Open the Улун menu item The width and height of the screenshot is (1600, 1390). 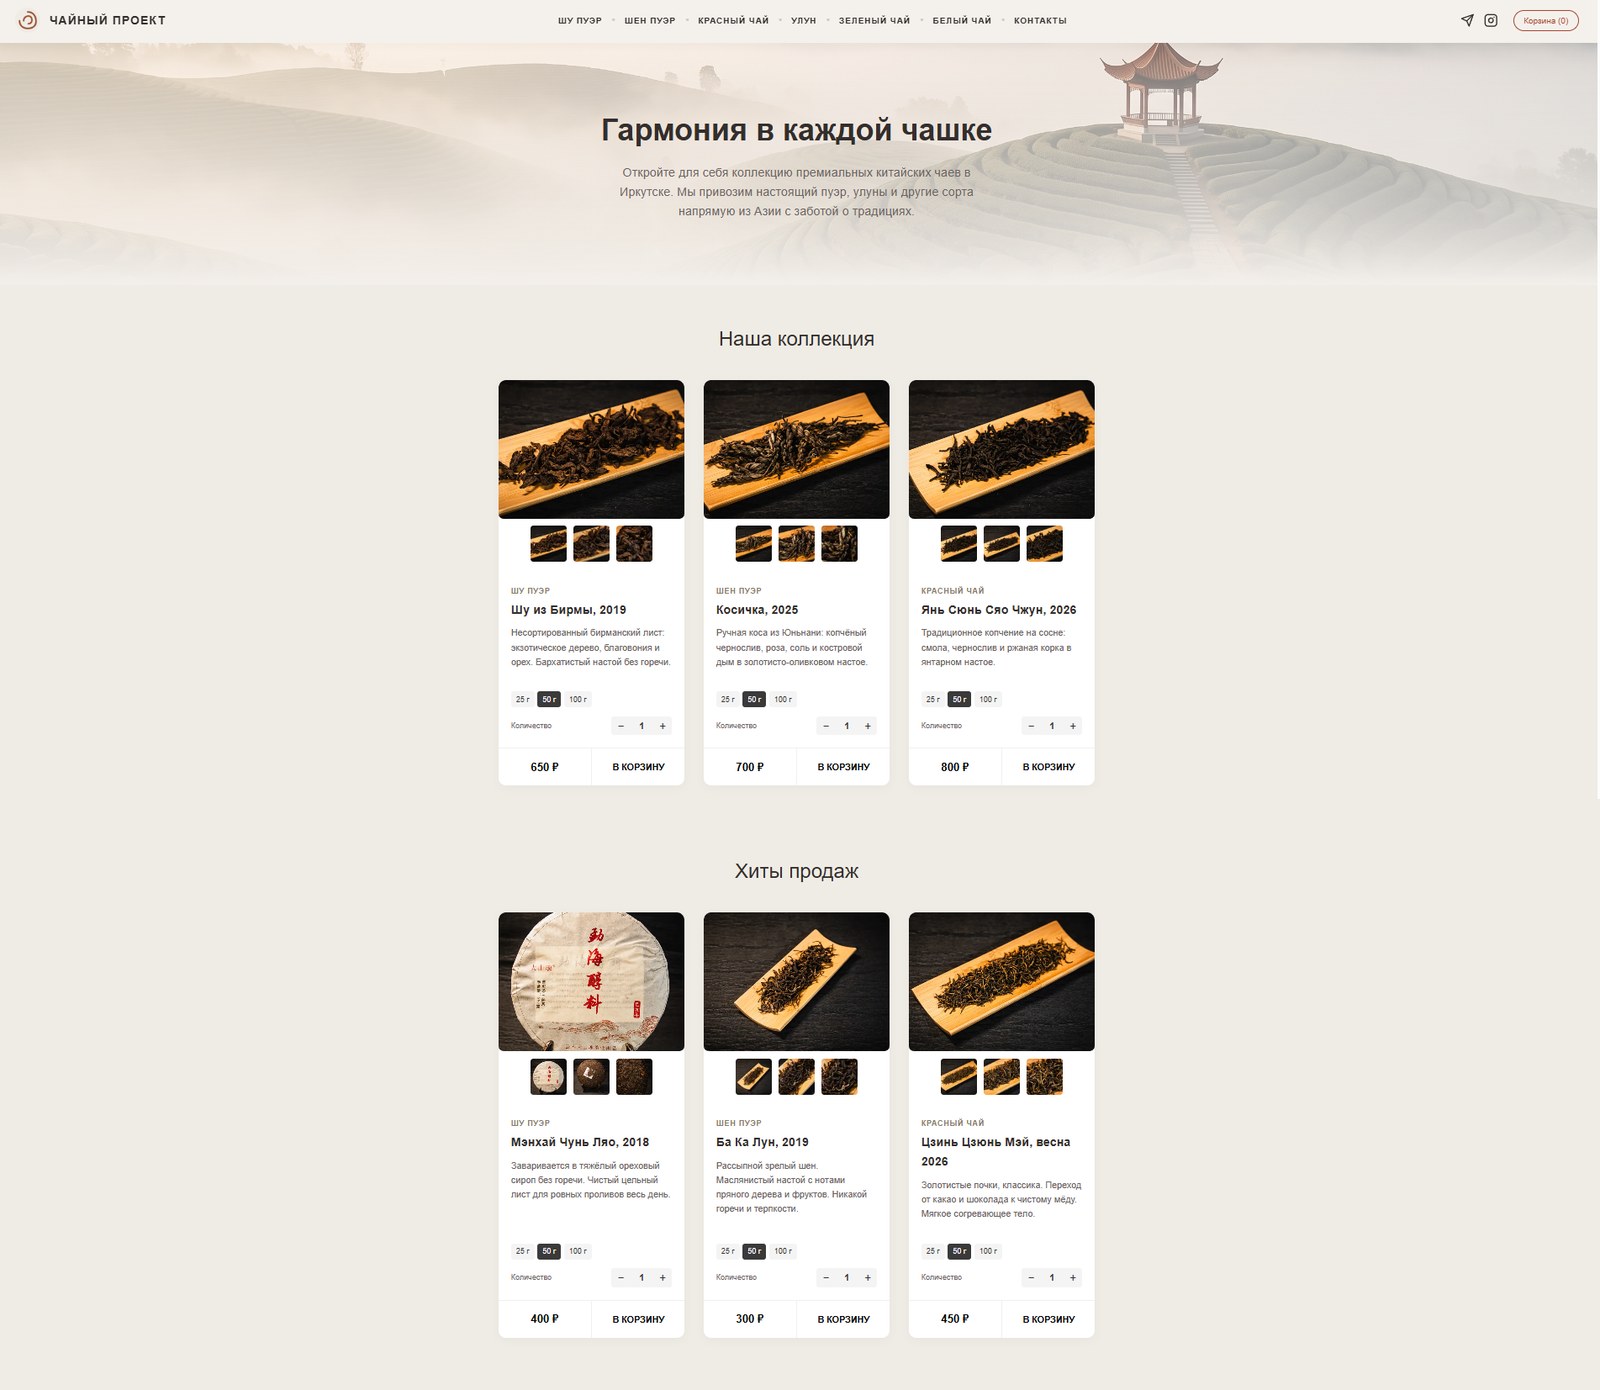click(x=804, y=20)
